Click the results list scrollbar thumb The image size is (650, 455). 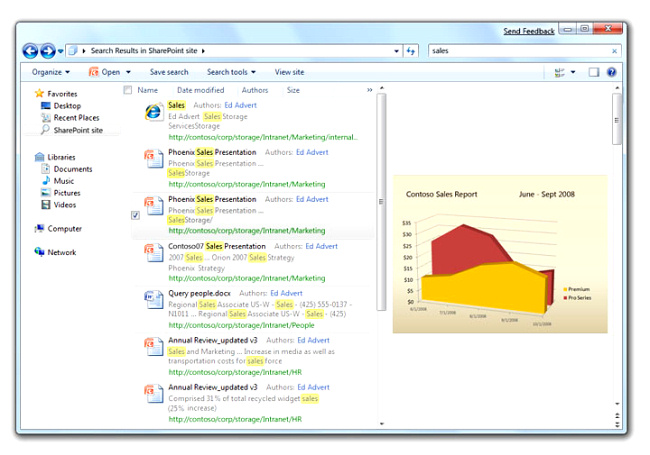tap(381, 202)
